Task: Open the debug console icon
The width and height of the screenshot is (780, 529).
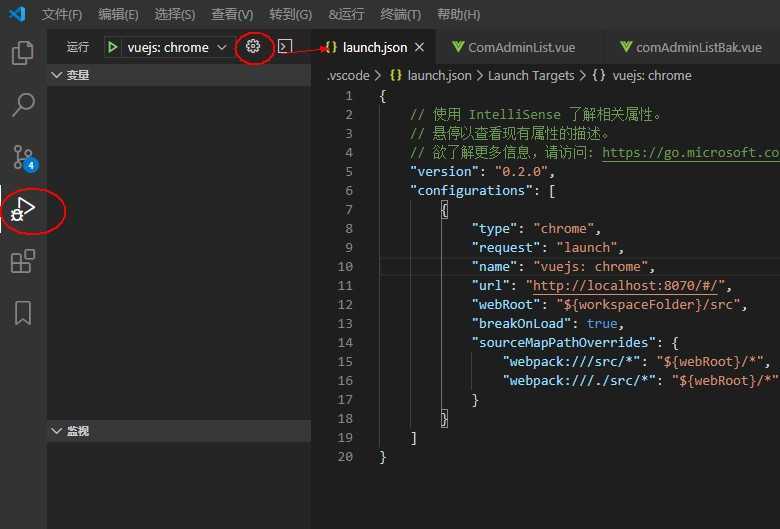Action: tap(285, 47)
